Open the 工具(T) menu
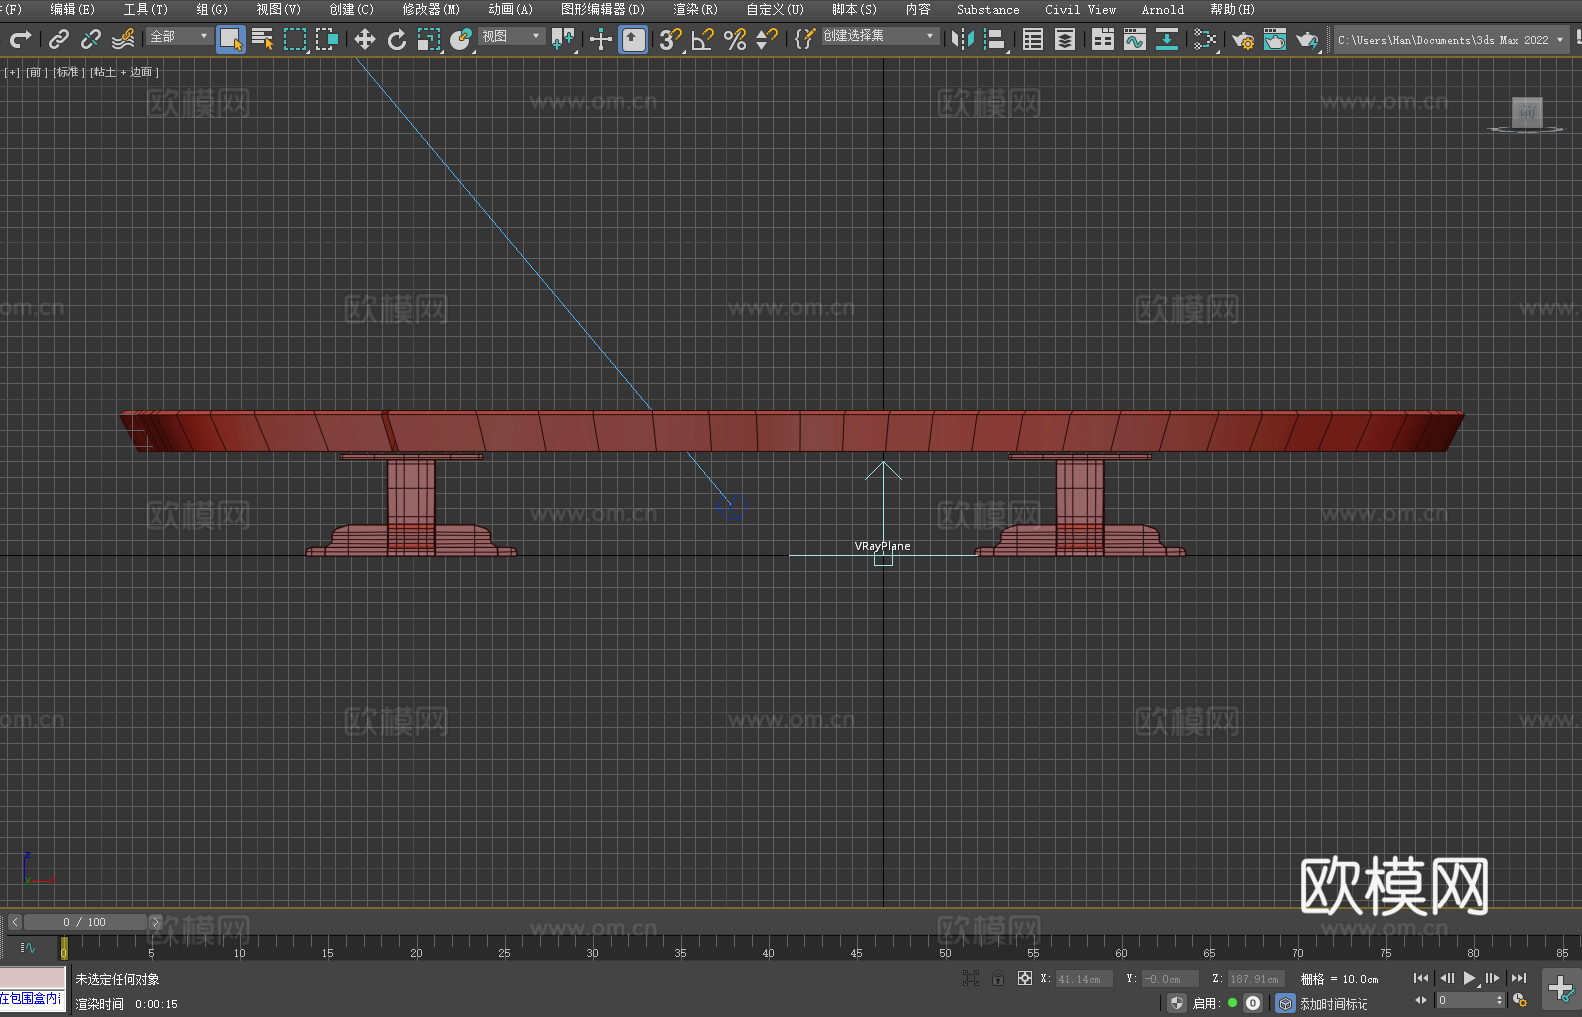 tap(145, 9)
